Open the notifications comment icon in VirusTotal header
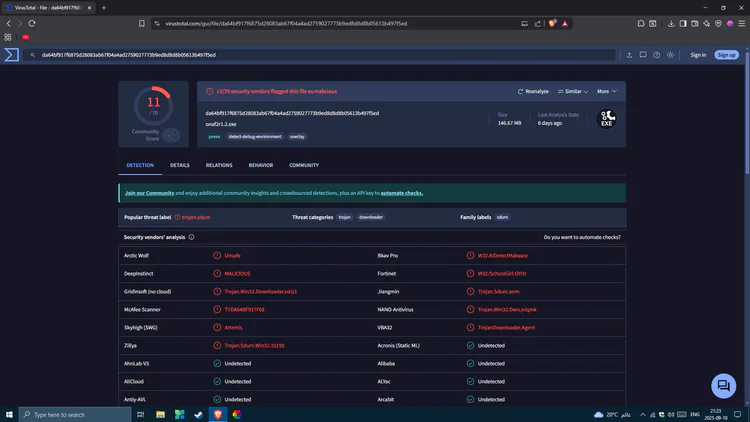 643,55
